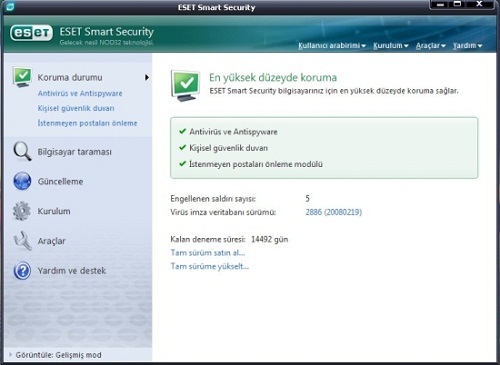This screenshot has height=365, width=500.
Task: Open İstenmeyen postaları önleme sidebar link
Action: pos(87,123)
